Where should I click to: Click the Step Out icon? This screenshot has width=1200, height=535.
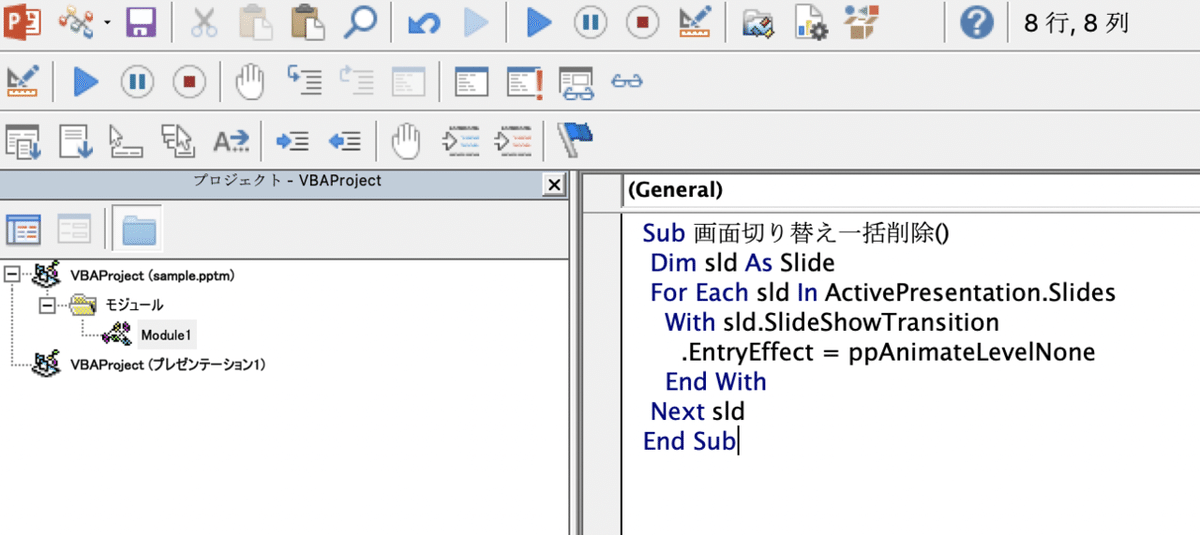tap(408, 82)
